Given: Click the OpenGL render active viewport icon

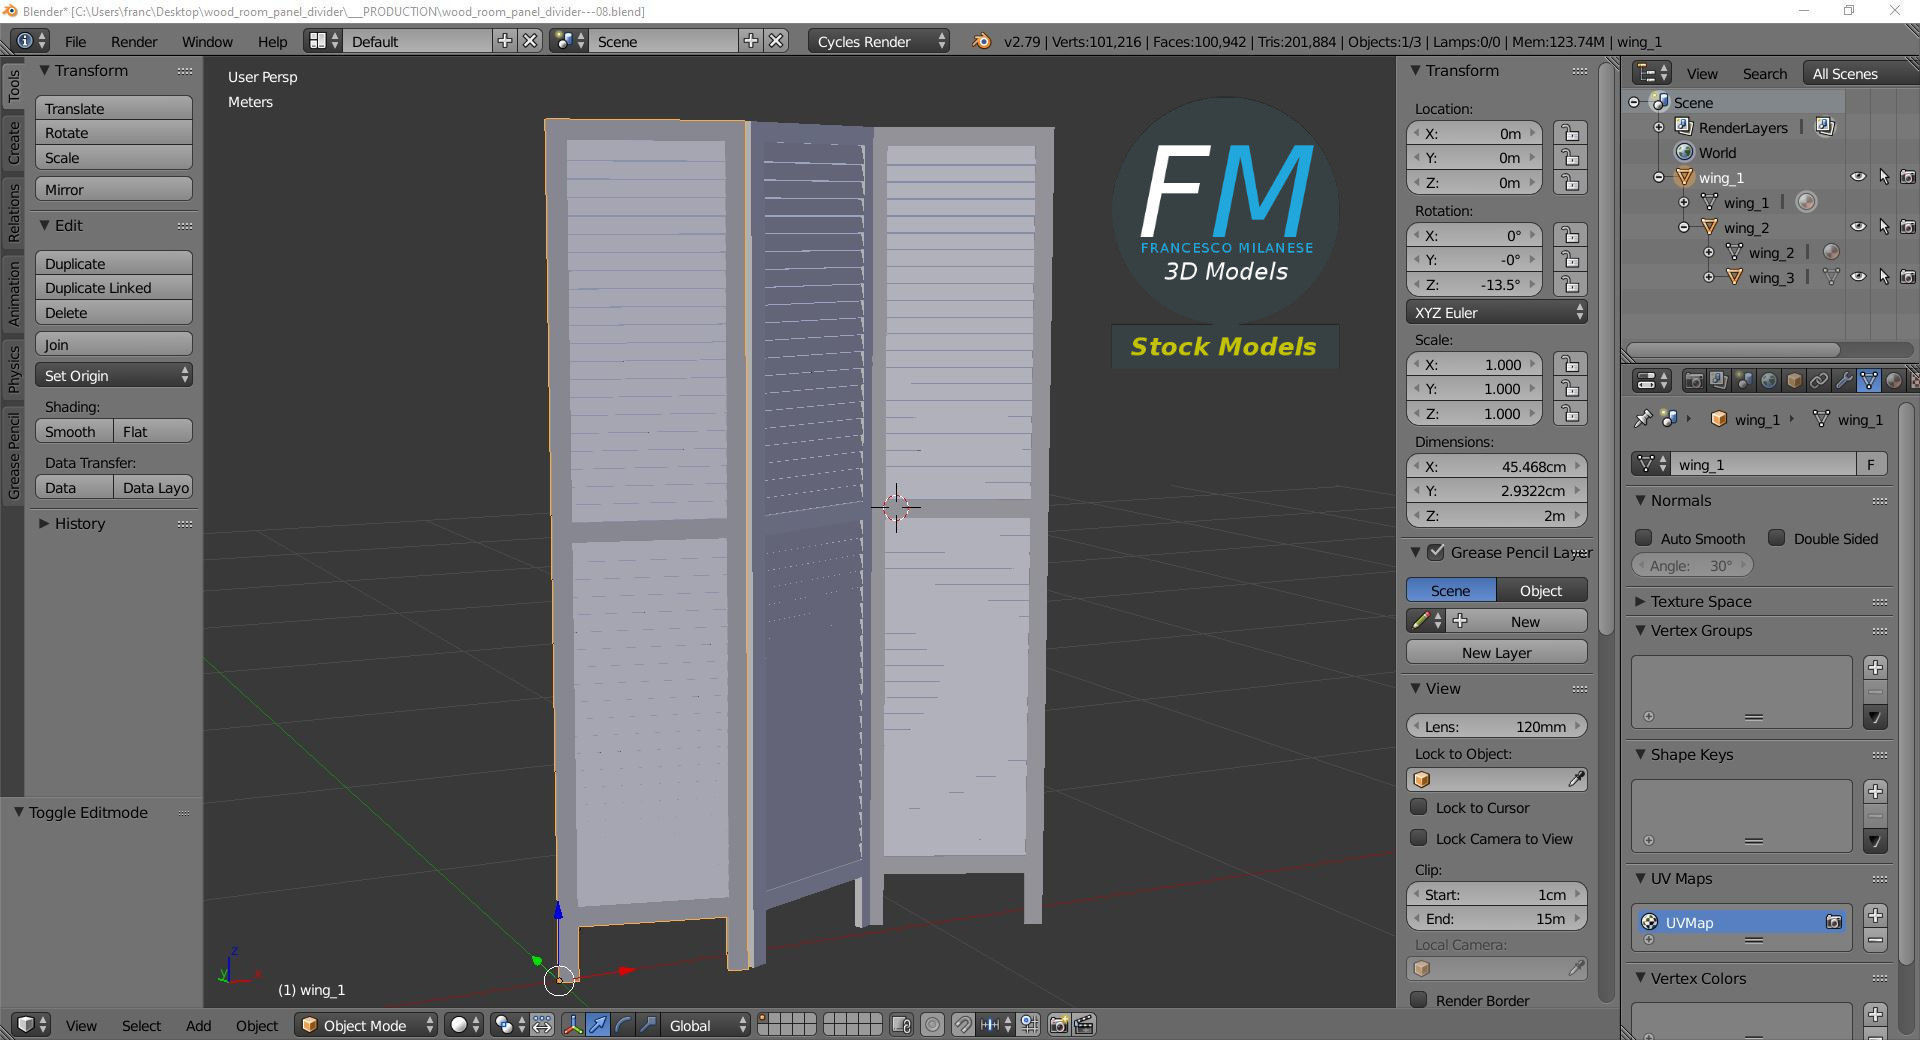Looking at the screenshot, I should 1059,1025.
